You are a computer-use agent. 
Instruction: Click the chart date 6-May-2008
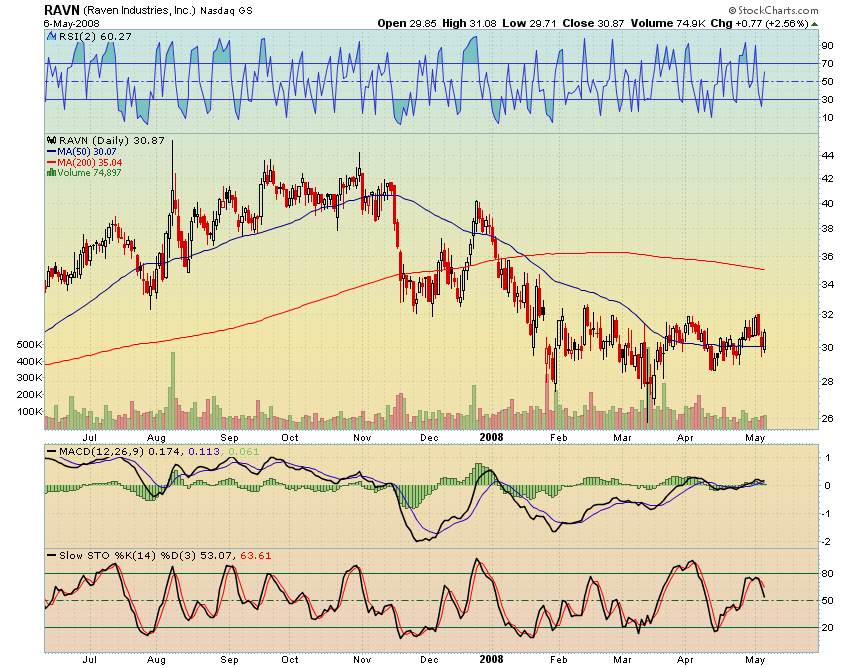click(x=72, y=24)
